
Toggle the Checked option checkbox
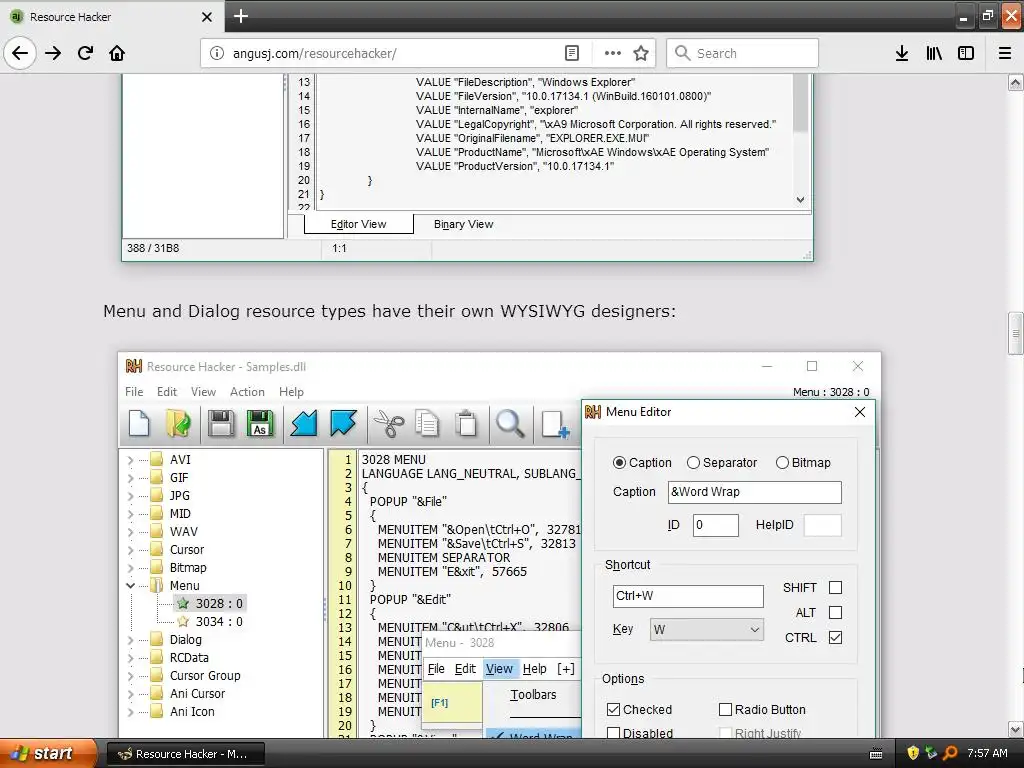(613, 709)
